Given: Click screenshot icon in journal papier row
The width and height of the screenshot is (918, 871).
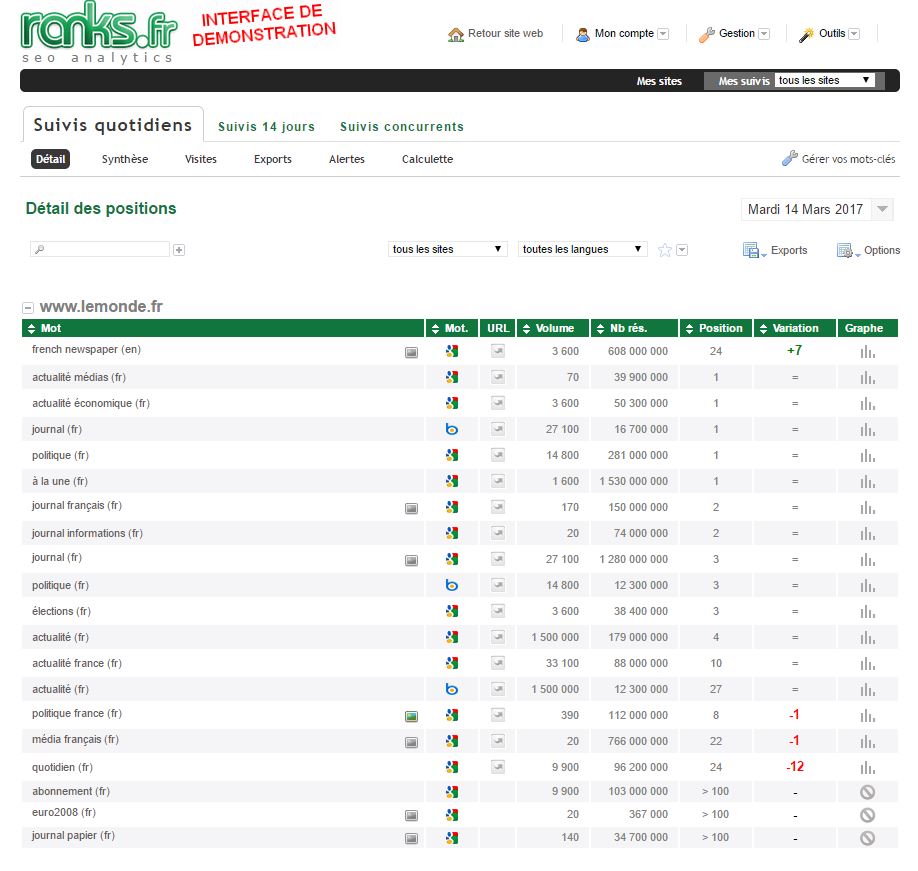Looking at the screenshot, I should tap(412, 839).
